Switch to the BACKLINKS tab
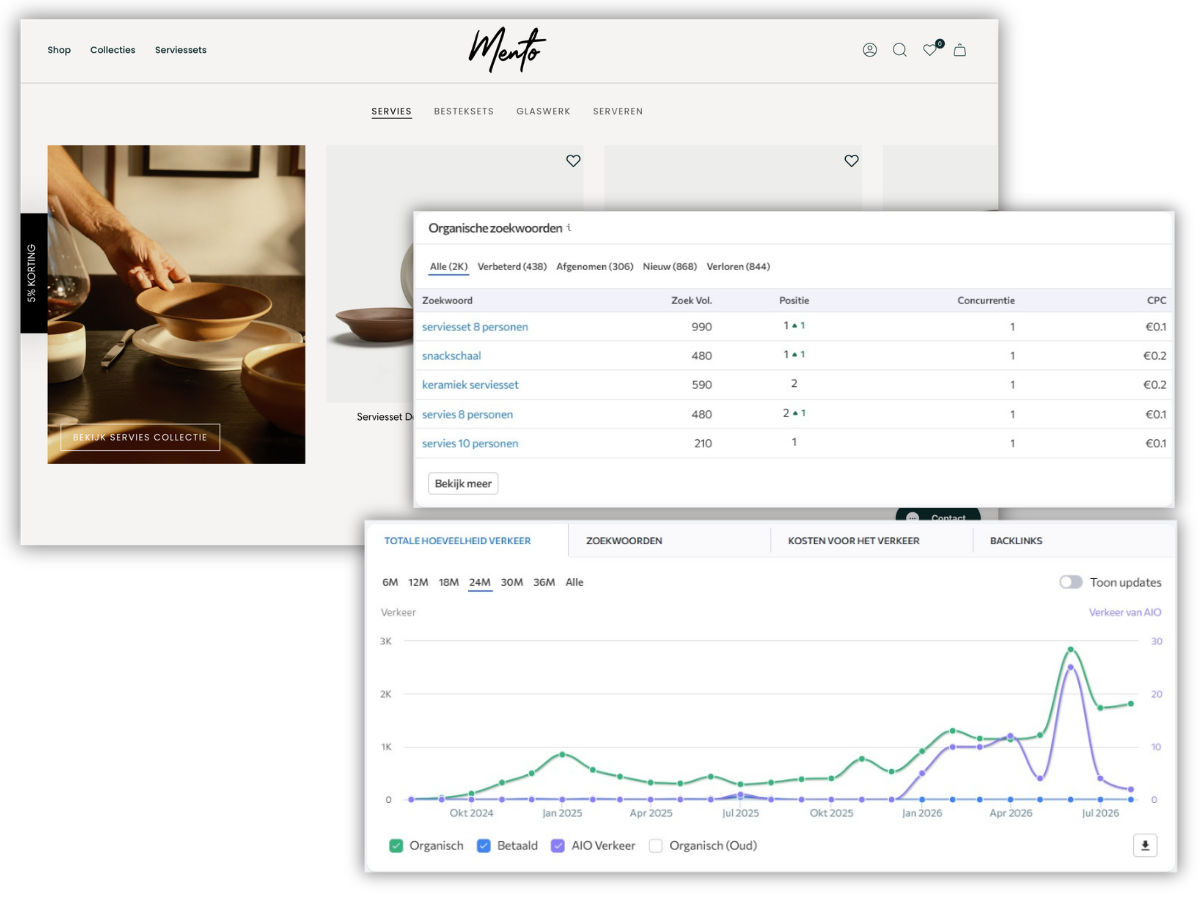1200x900 pixels. coord(1016,541)
